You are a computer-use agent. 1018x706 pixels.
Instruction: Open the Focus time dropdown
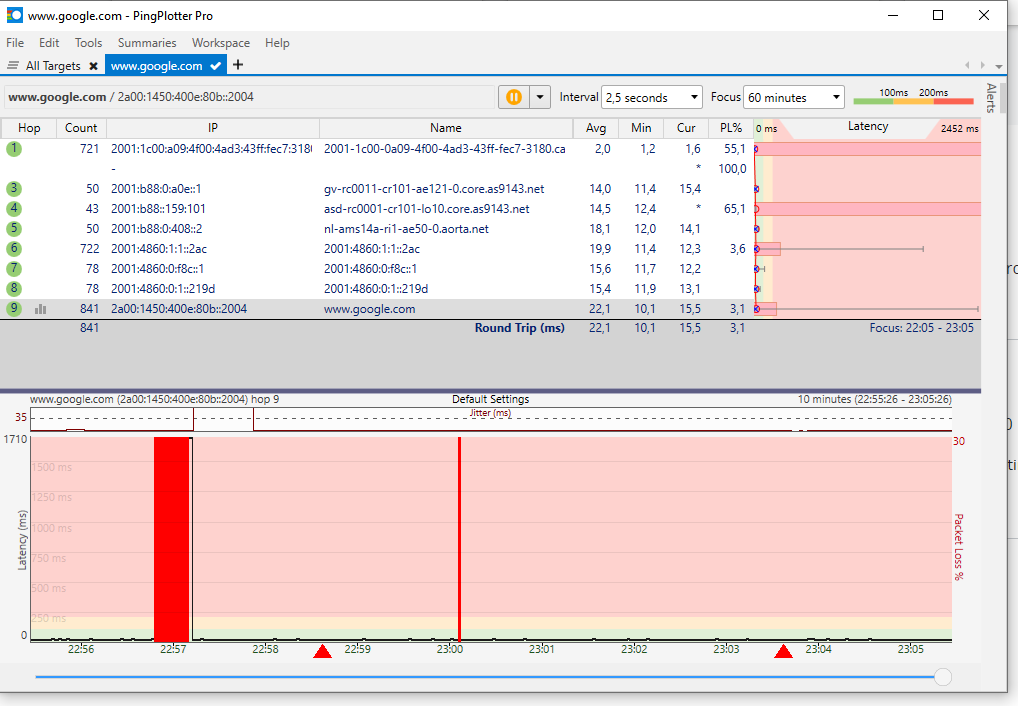click(794, 98)
